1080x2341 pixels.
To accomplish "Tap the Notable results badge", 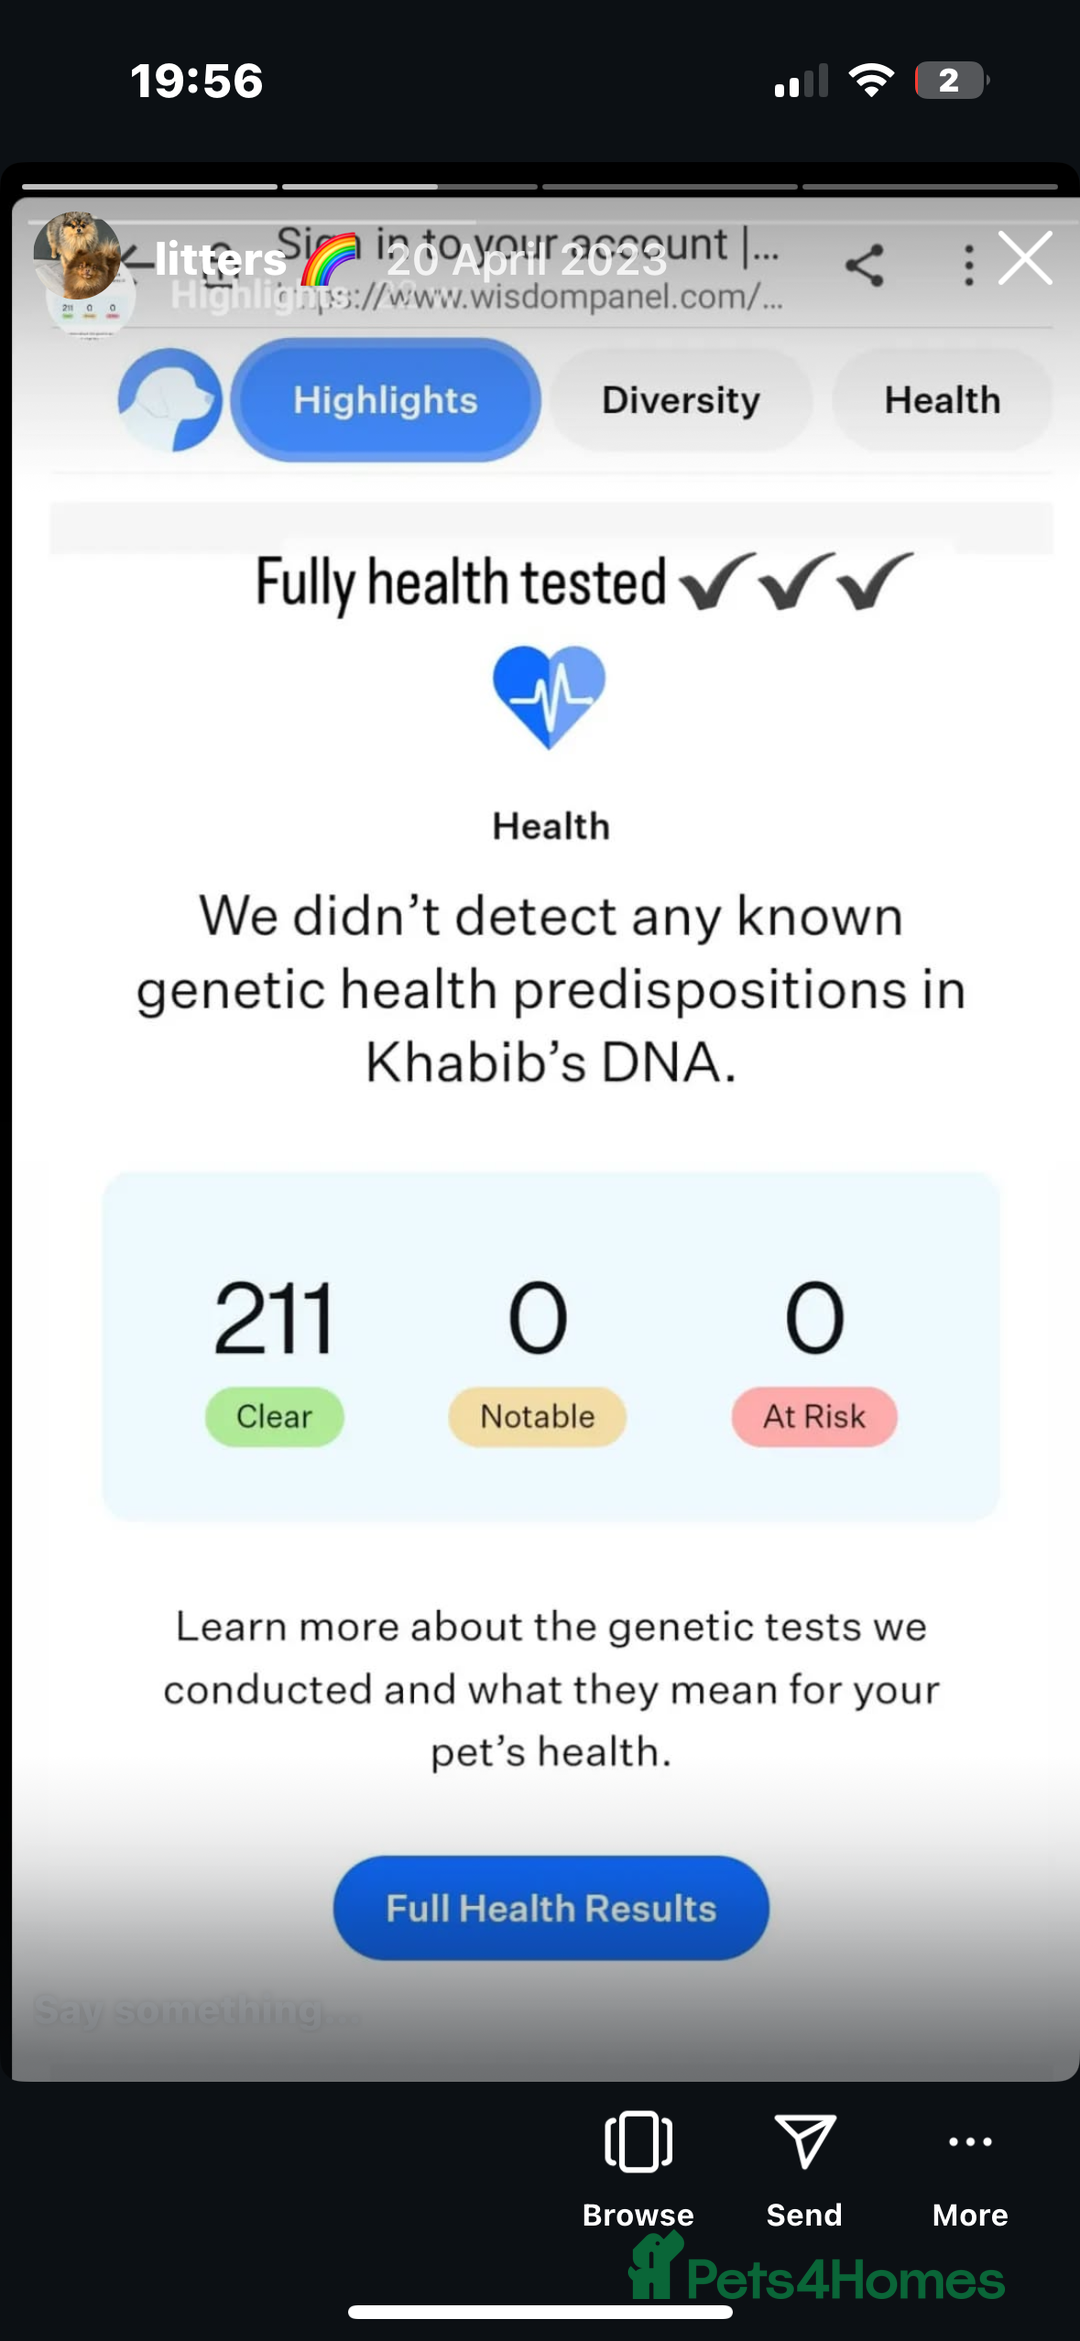I will point(537,1416).
